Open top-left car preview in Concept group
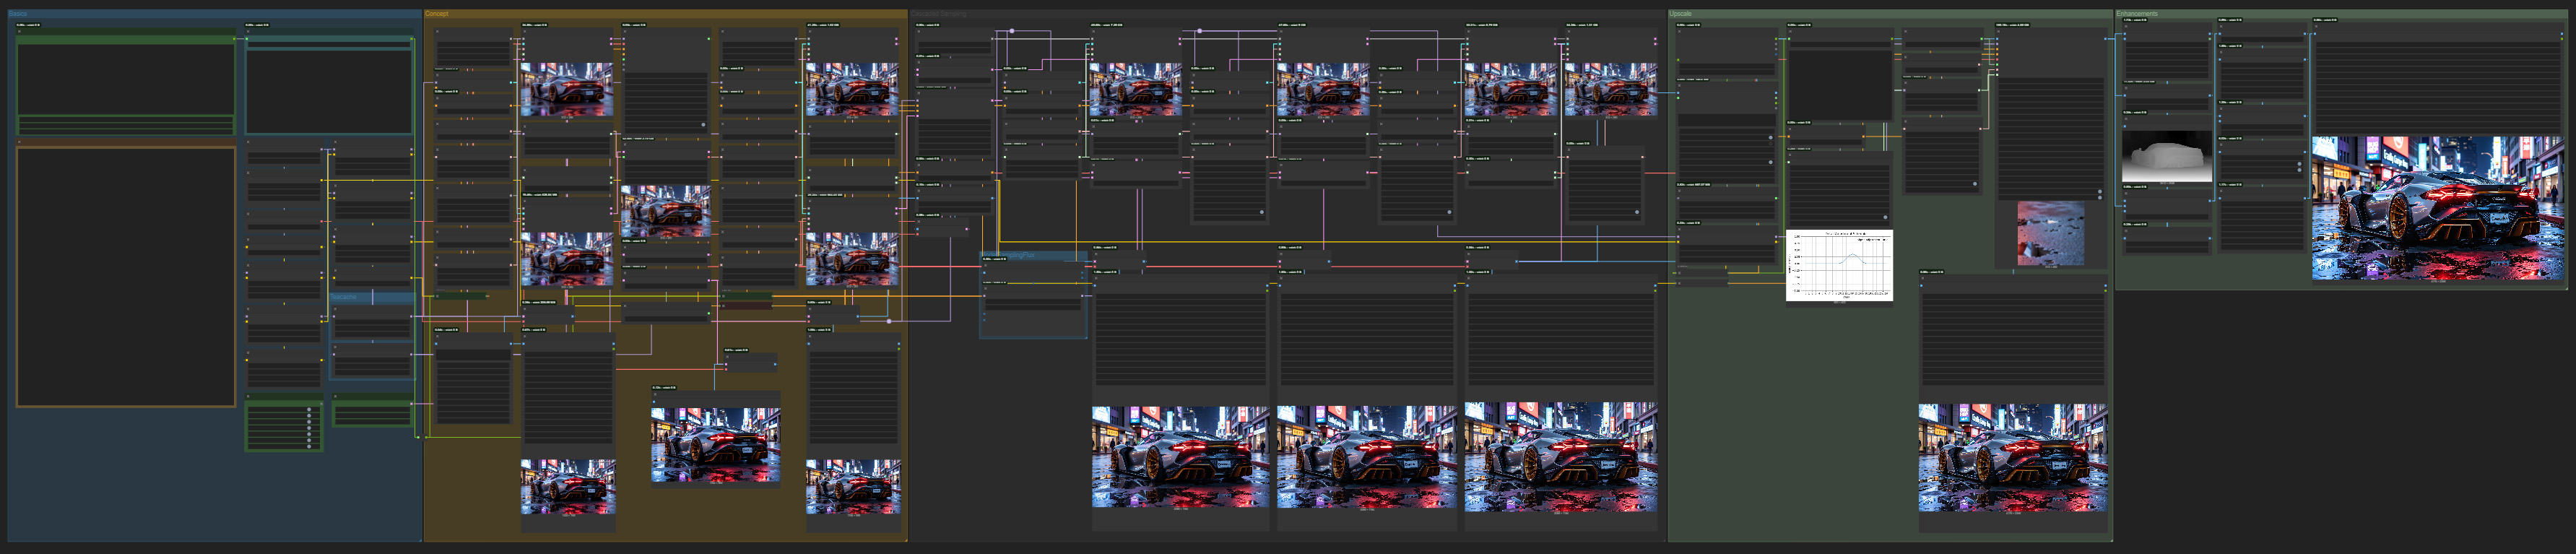This screenshot has height=554, width=2576. click(567, 89)
